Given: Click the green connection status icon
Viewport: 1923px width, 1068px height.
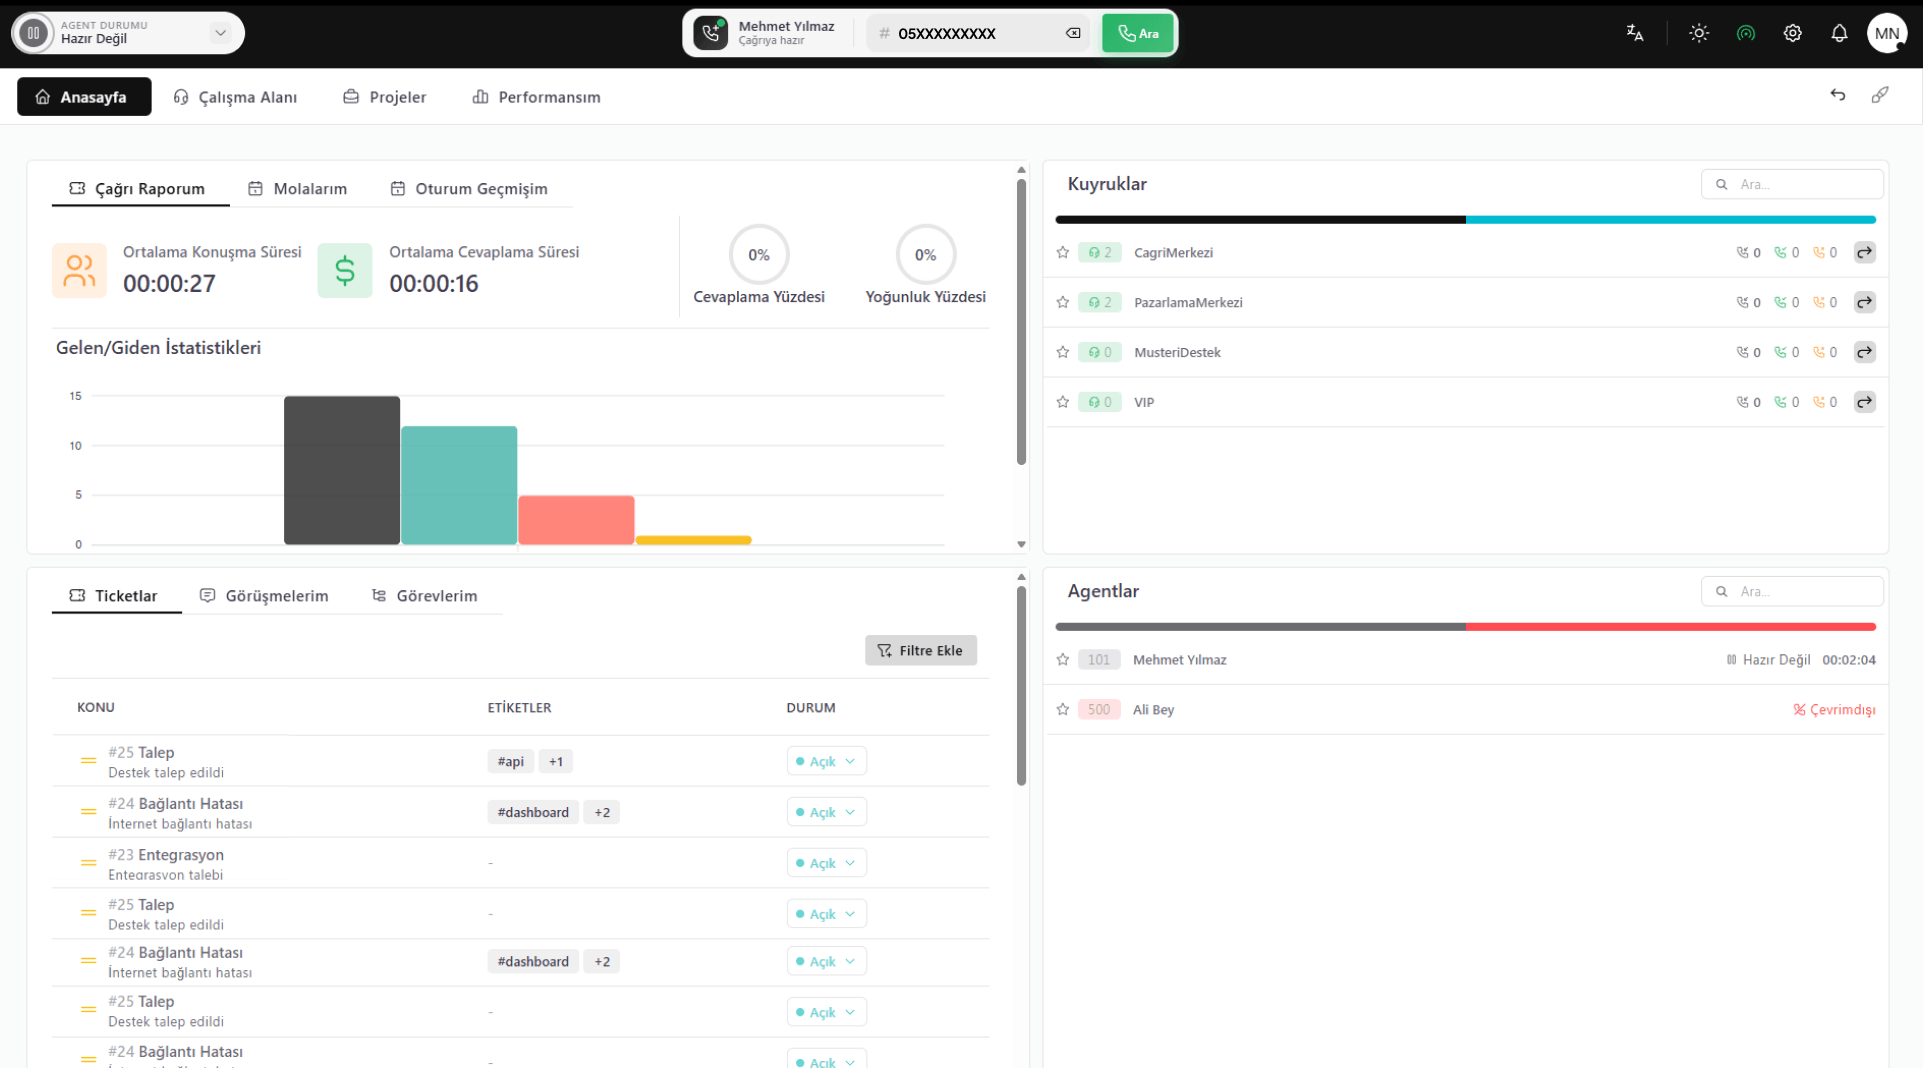Looking at the screenshot, I should click(1746, 33).
